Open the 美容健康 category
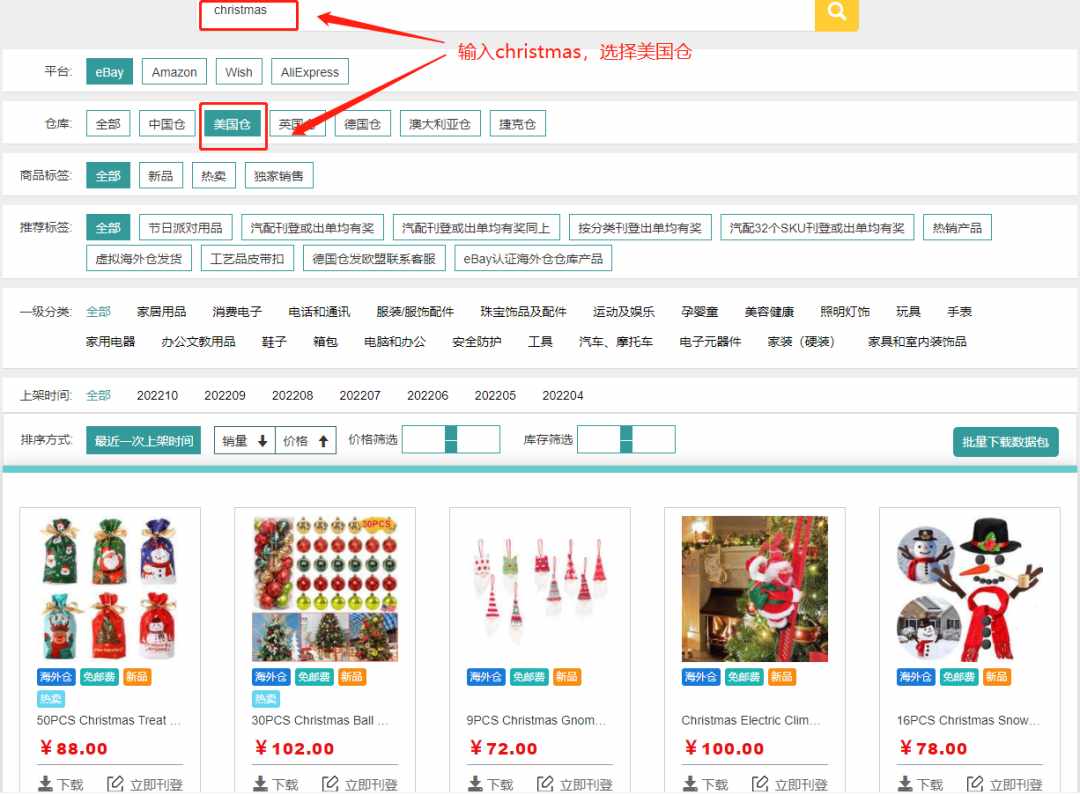1080x795 pixels. (x=769, y=311)
